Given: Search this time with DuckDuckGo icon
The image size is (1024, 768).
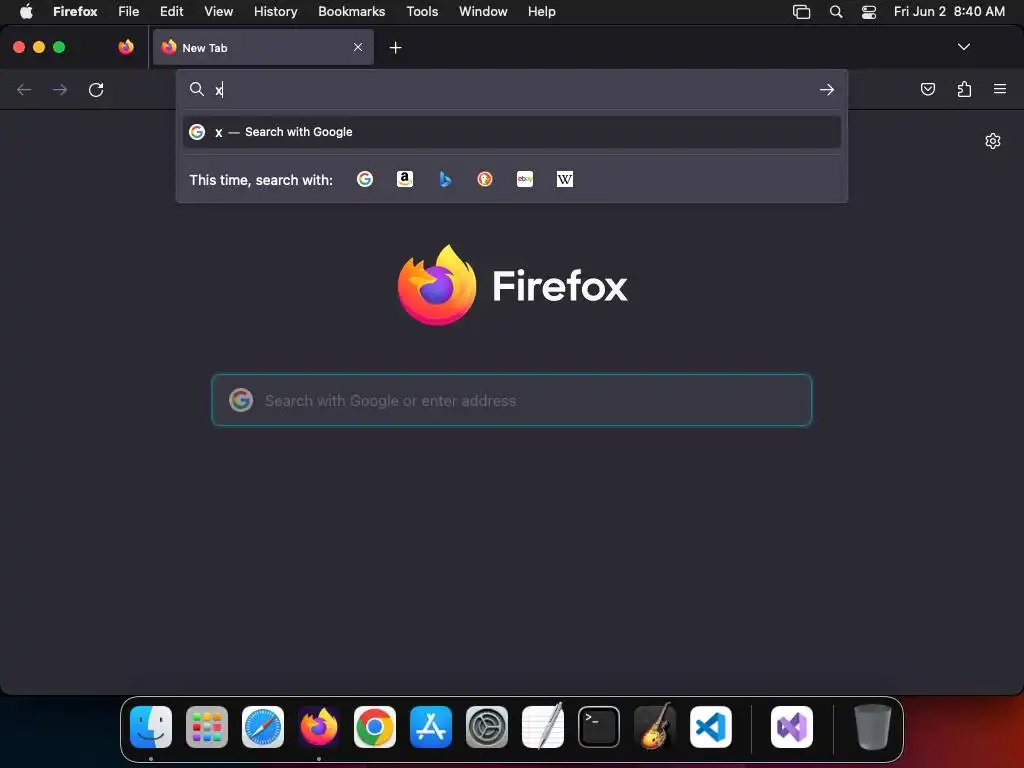Looking at the screenshot, I should pyautogui.click(x=485, y=179).
